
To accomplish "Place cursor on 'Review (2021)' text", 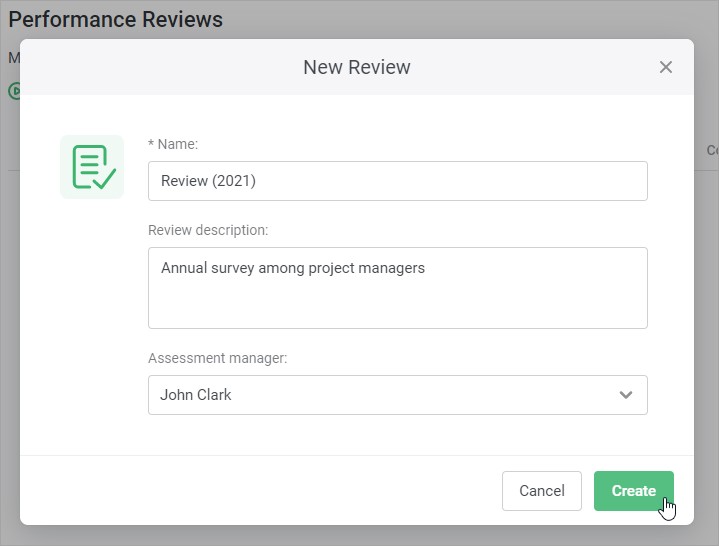I will click(208, 181).
